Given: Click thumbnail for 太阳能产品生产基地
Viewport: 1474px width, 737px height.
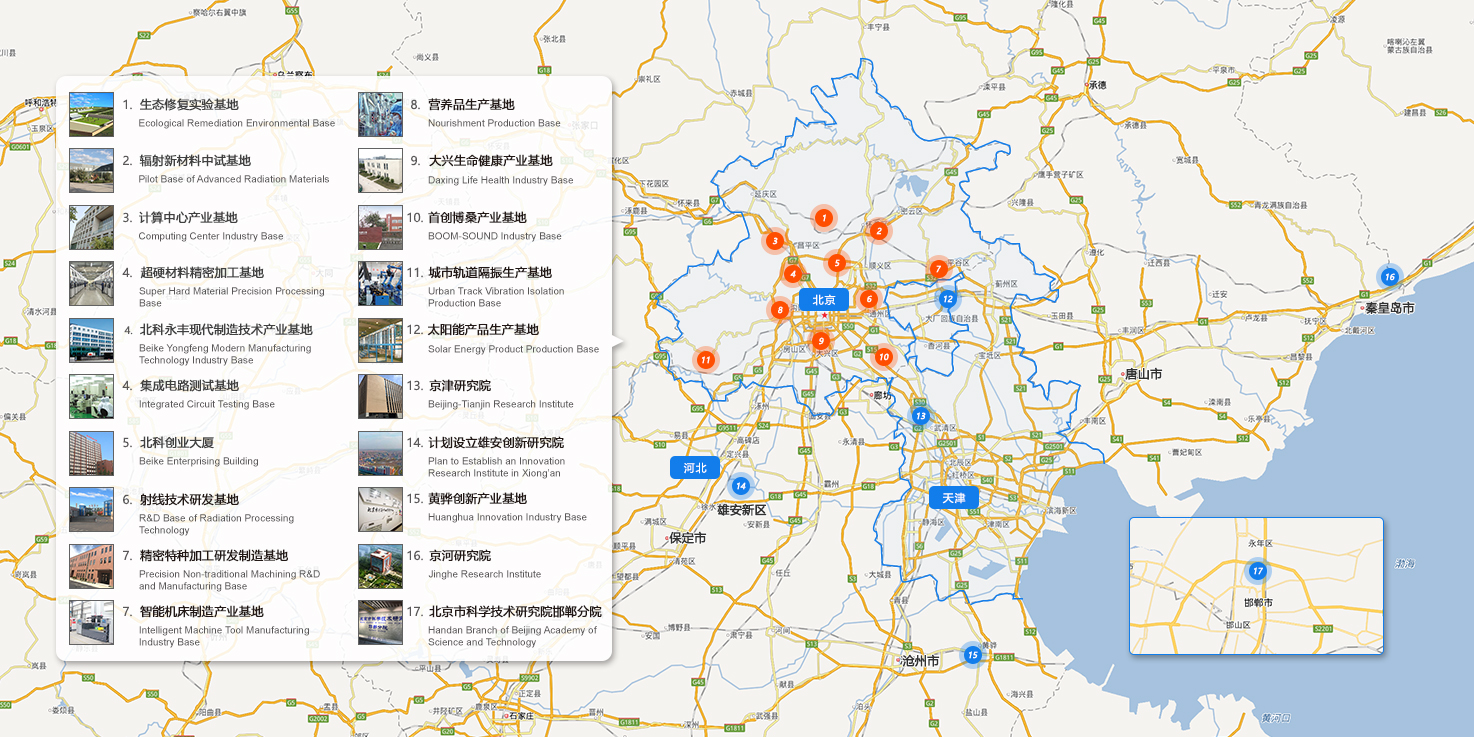Looking at the screenshot, I should click(x=380, y=341).
